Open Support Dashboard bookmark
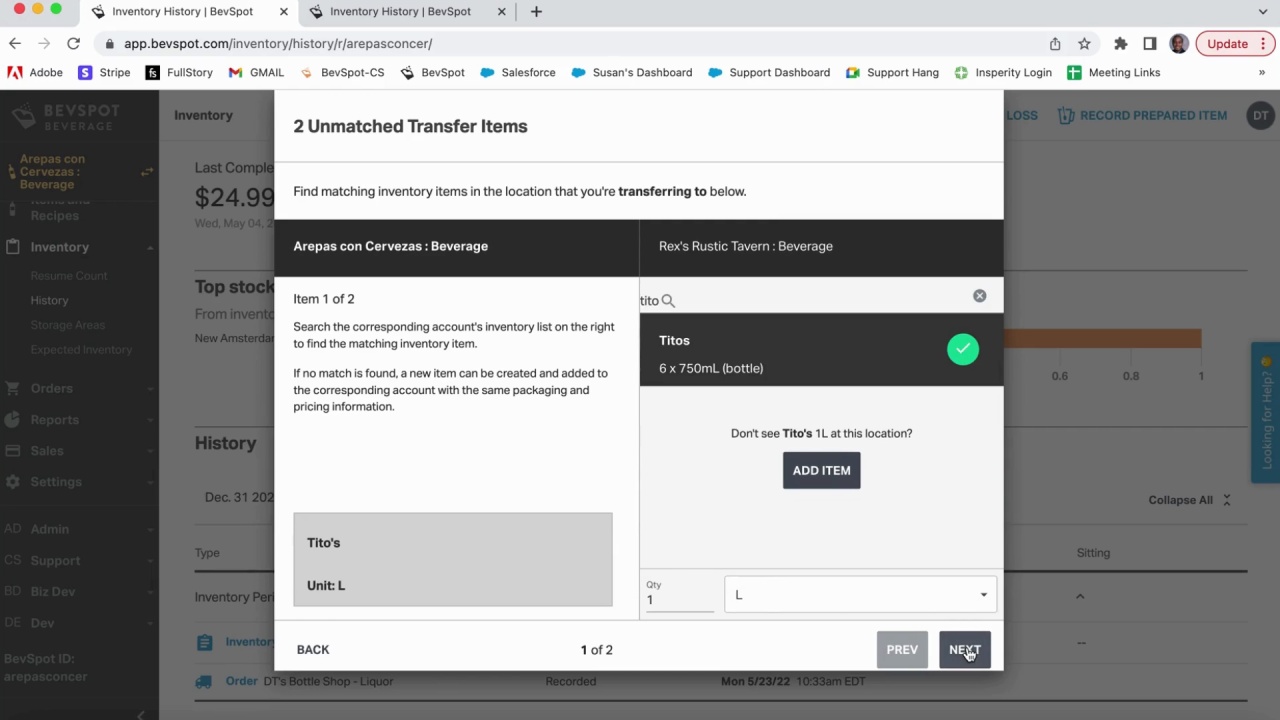This screenshot has height=720, width=1280. click(x=768, y=73)
